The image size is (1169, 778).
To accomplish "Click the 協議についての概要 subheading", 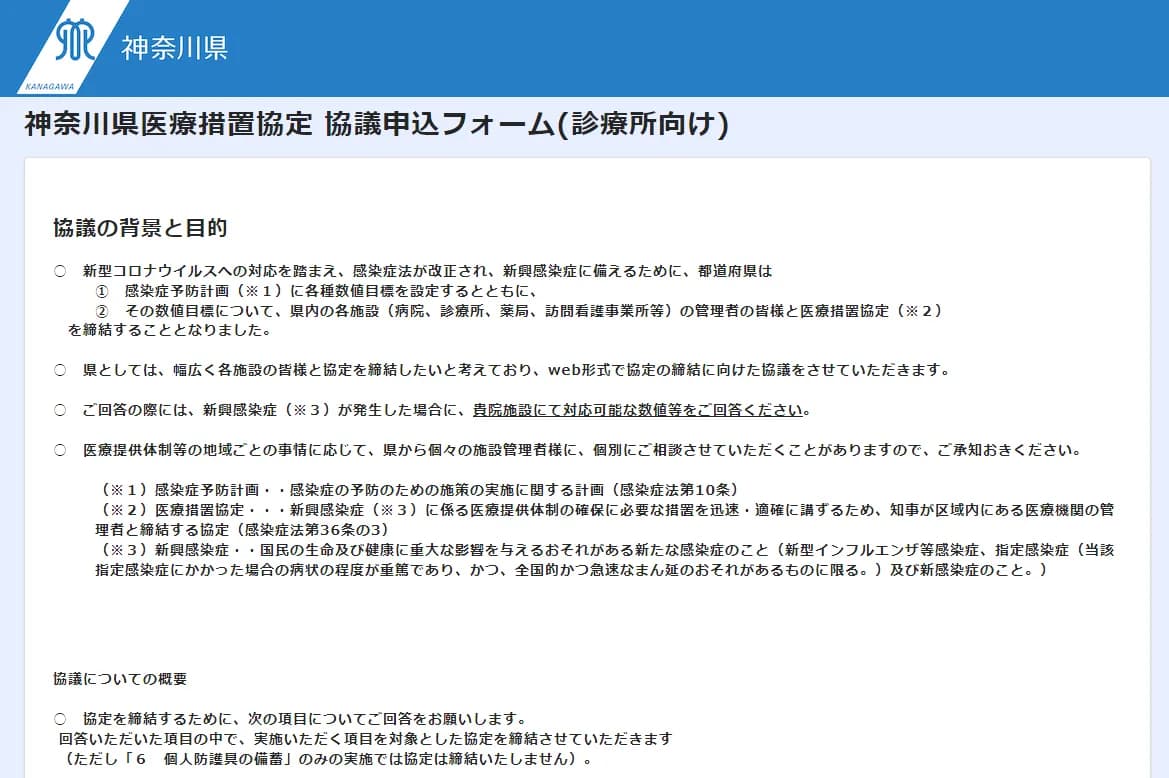I will [120, 679].
